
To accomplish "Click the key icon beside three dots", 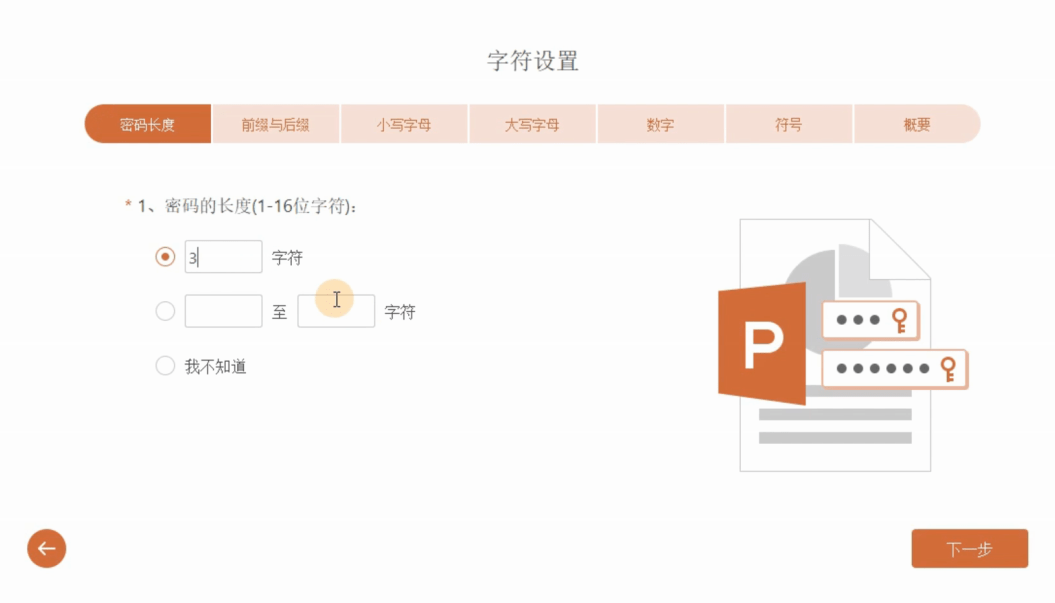I will [x=900, y=320].
